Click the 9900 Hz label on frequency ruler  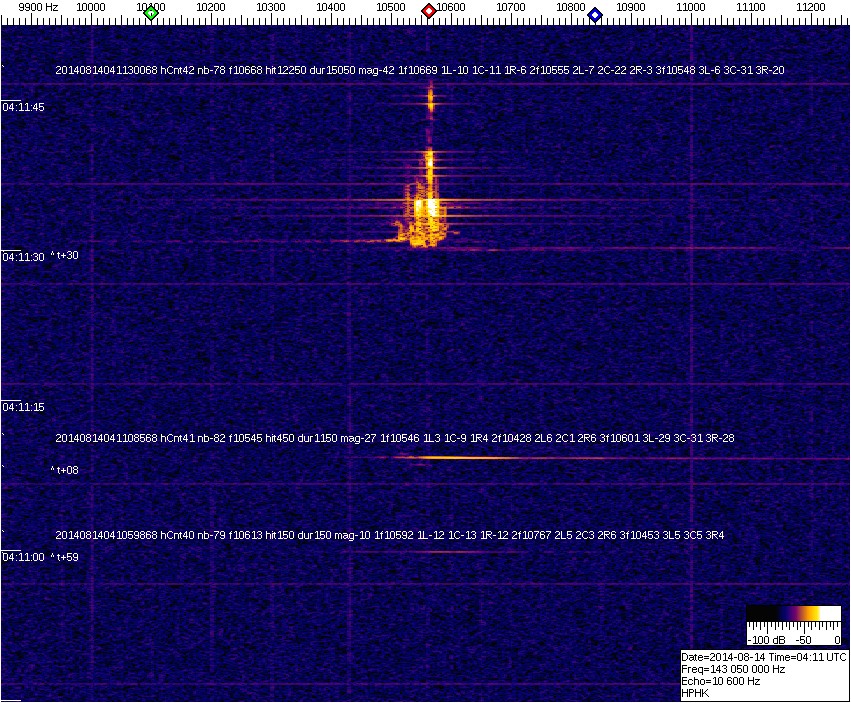[38, 7]
